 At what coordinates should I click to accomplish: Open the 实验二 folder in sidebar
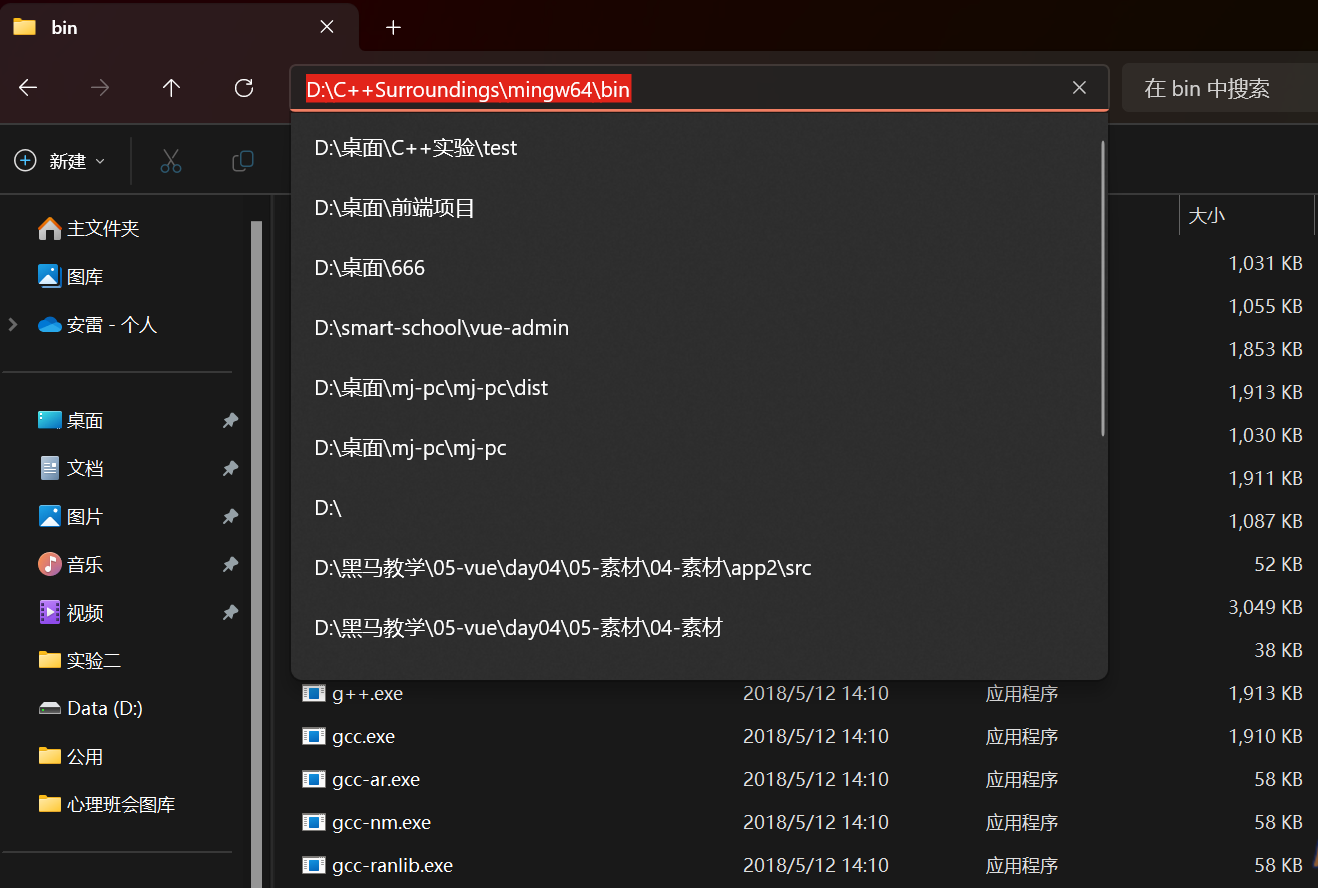(79, 661)
